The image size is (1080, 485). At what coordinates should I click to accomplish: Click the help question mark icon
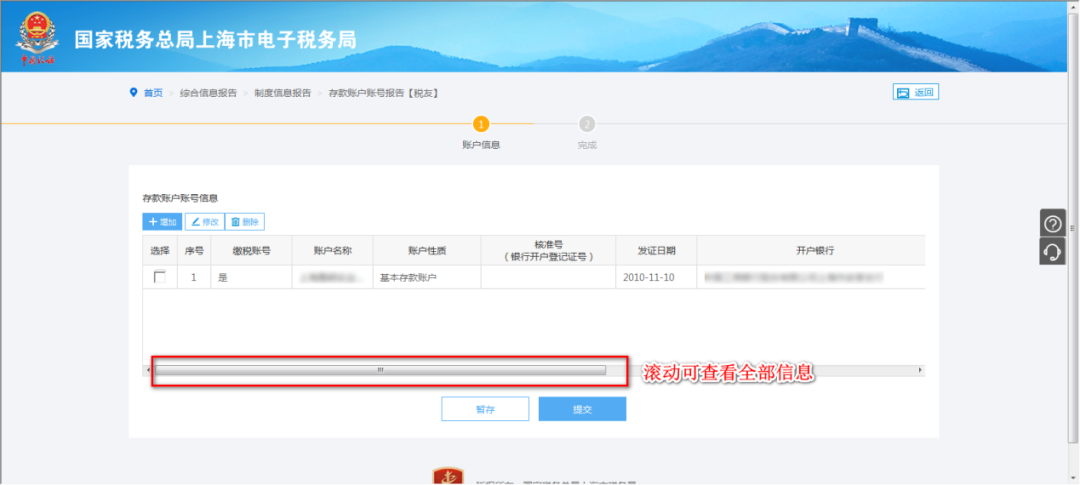(1052, 224)
